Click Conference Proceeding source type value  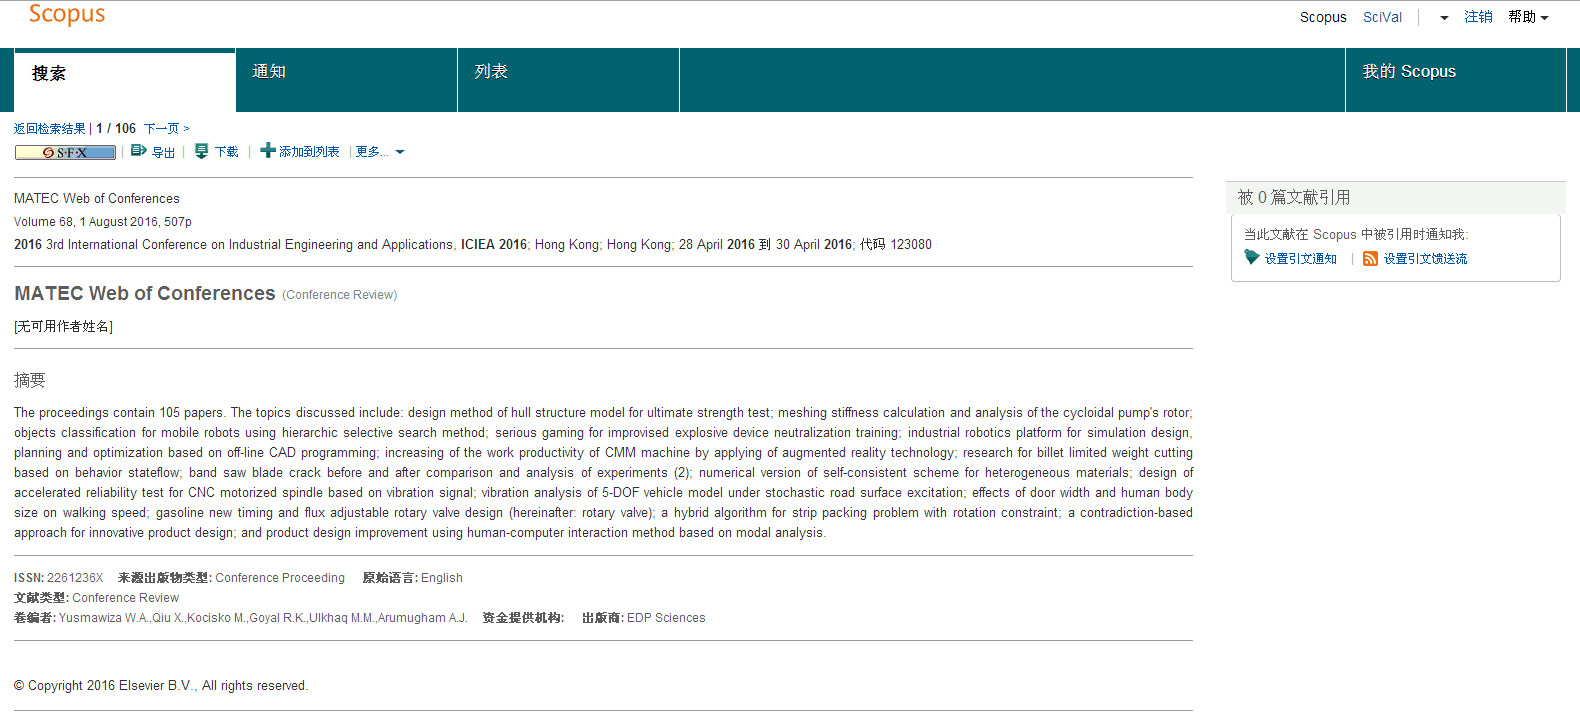tap(280, 578)
